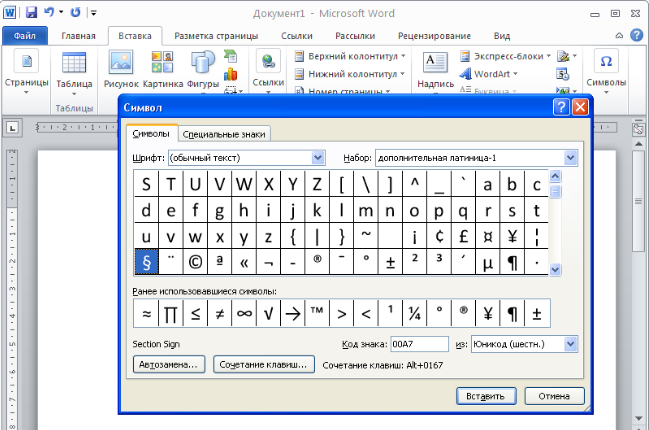The image size is (649, 430).
Task: Switch to the Рассылки tab
Action: (355, 36)
